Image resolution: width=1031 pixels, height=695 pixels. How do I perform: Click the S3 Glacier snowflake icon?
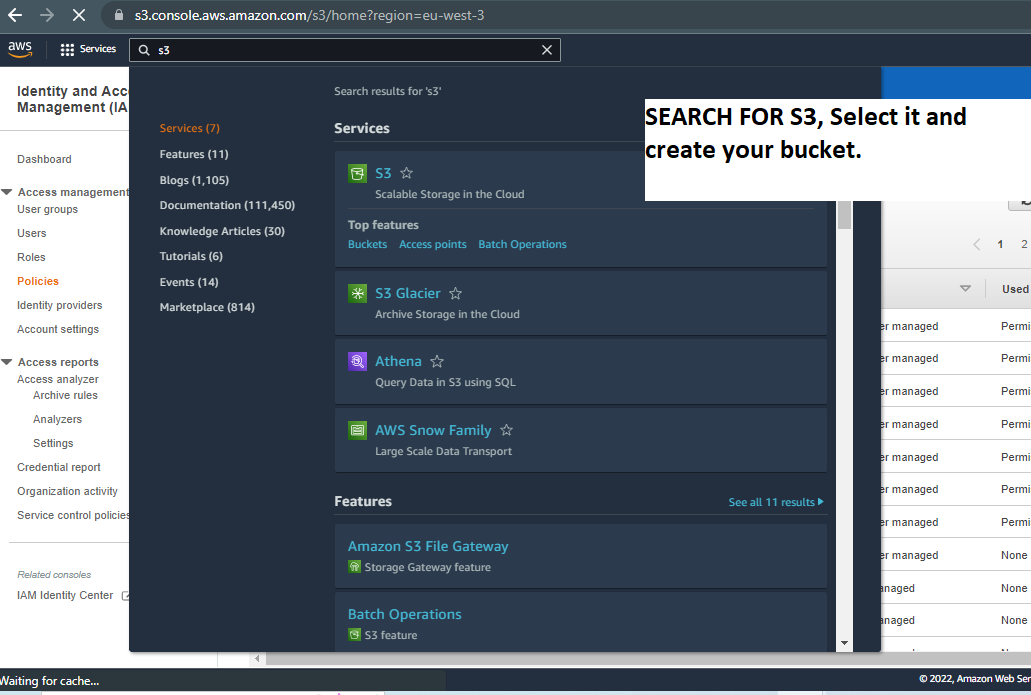point(357,293)
